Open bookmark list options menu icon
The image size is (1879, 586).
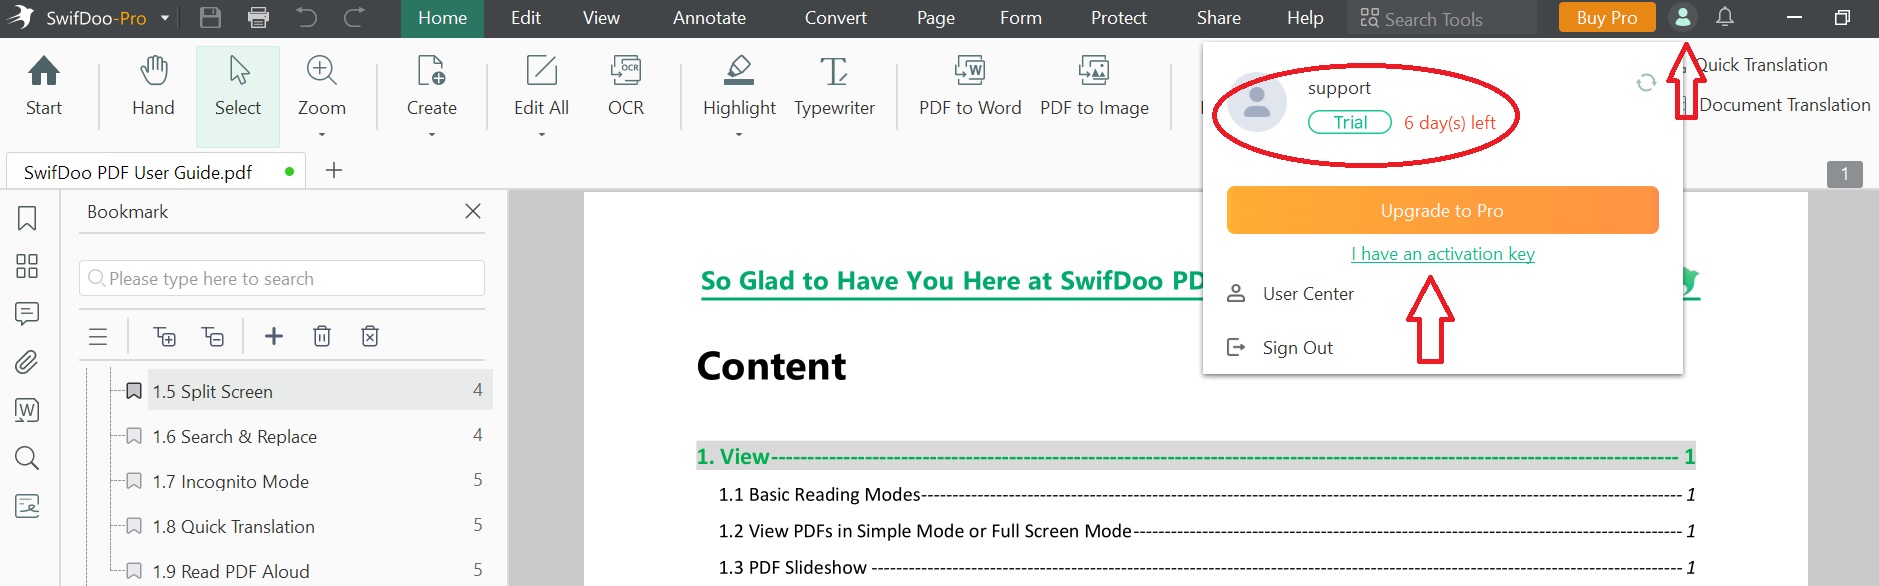98,337
